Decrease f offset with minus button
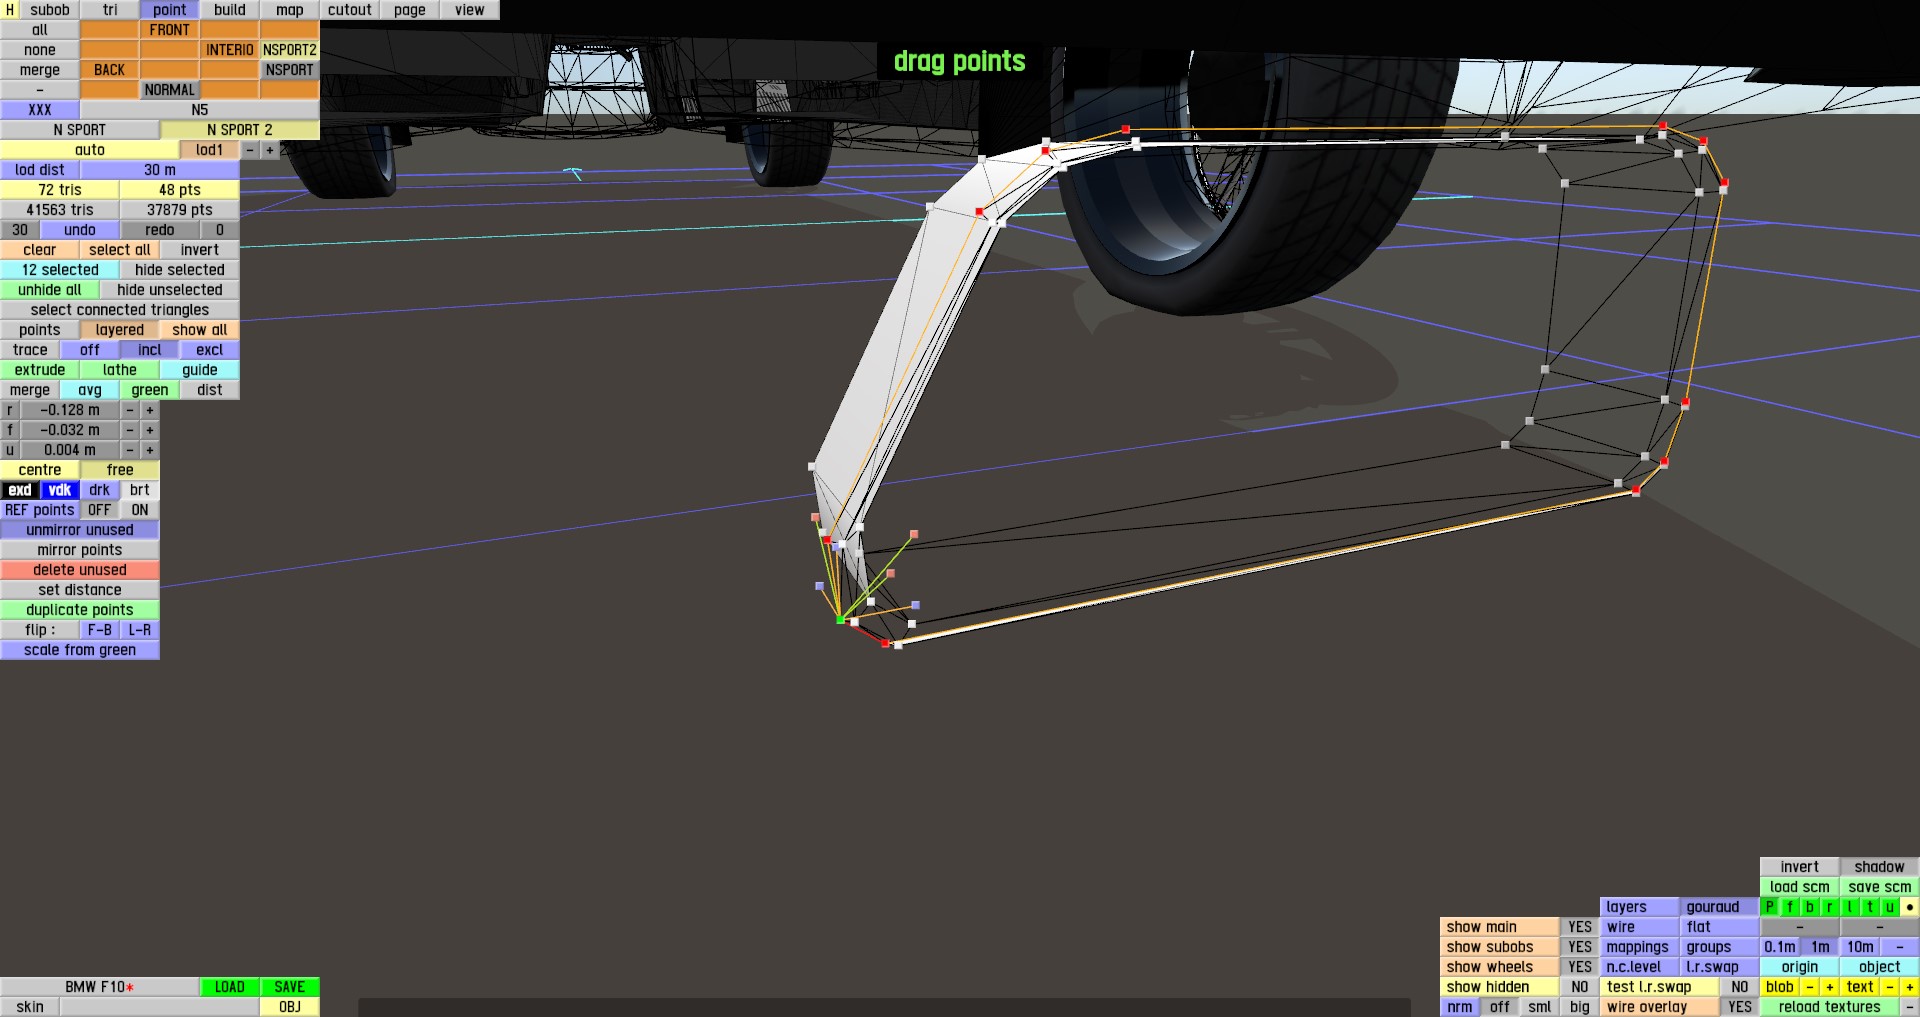 tap(130, 430)
